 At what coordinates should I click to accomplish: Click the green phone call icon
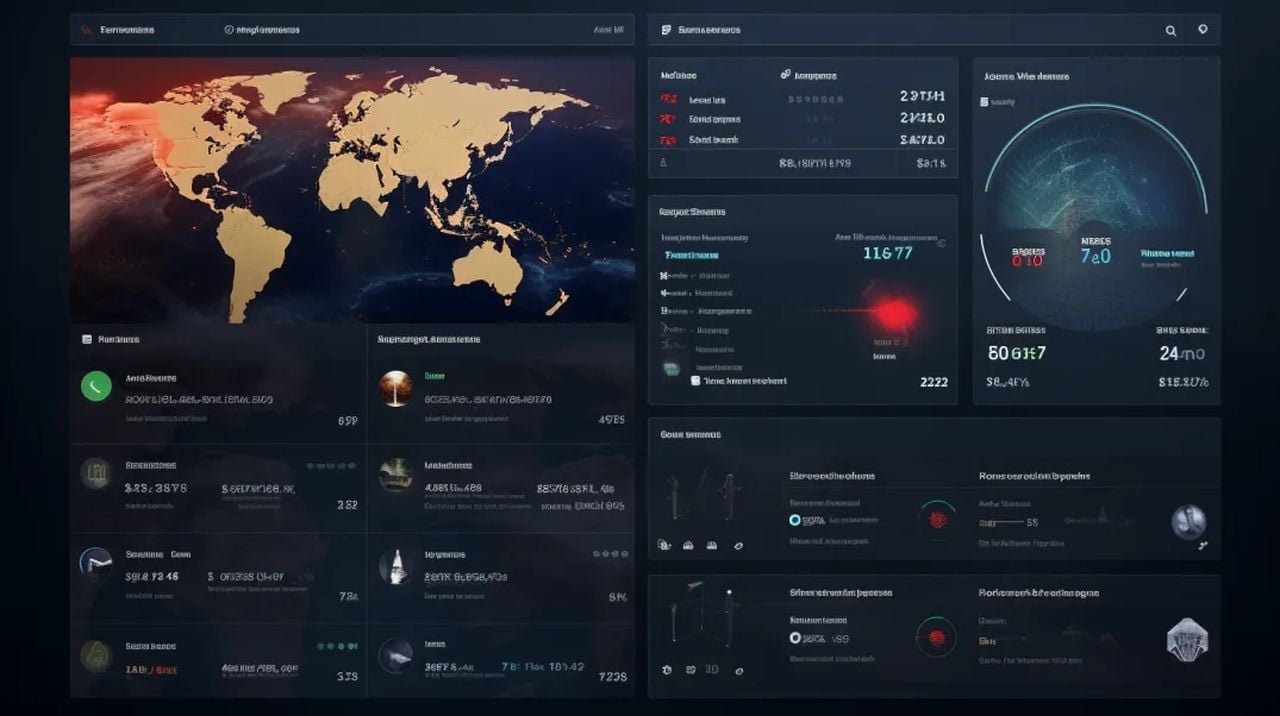pyautogui.click(x=96, y=386)
